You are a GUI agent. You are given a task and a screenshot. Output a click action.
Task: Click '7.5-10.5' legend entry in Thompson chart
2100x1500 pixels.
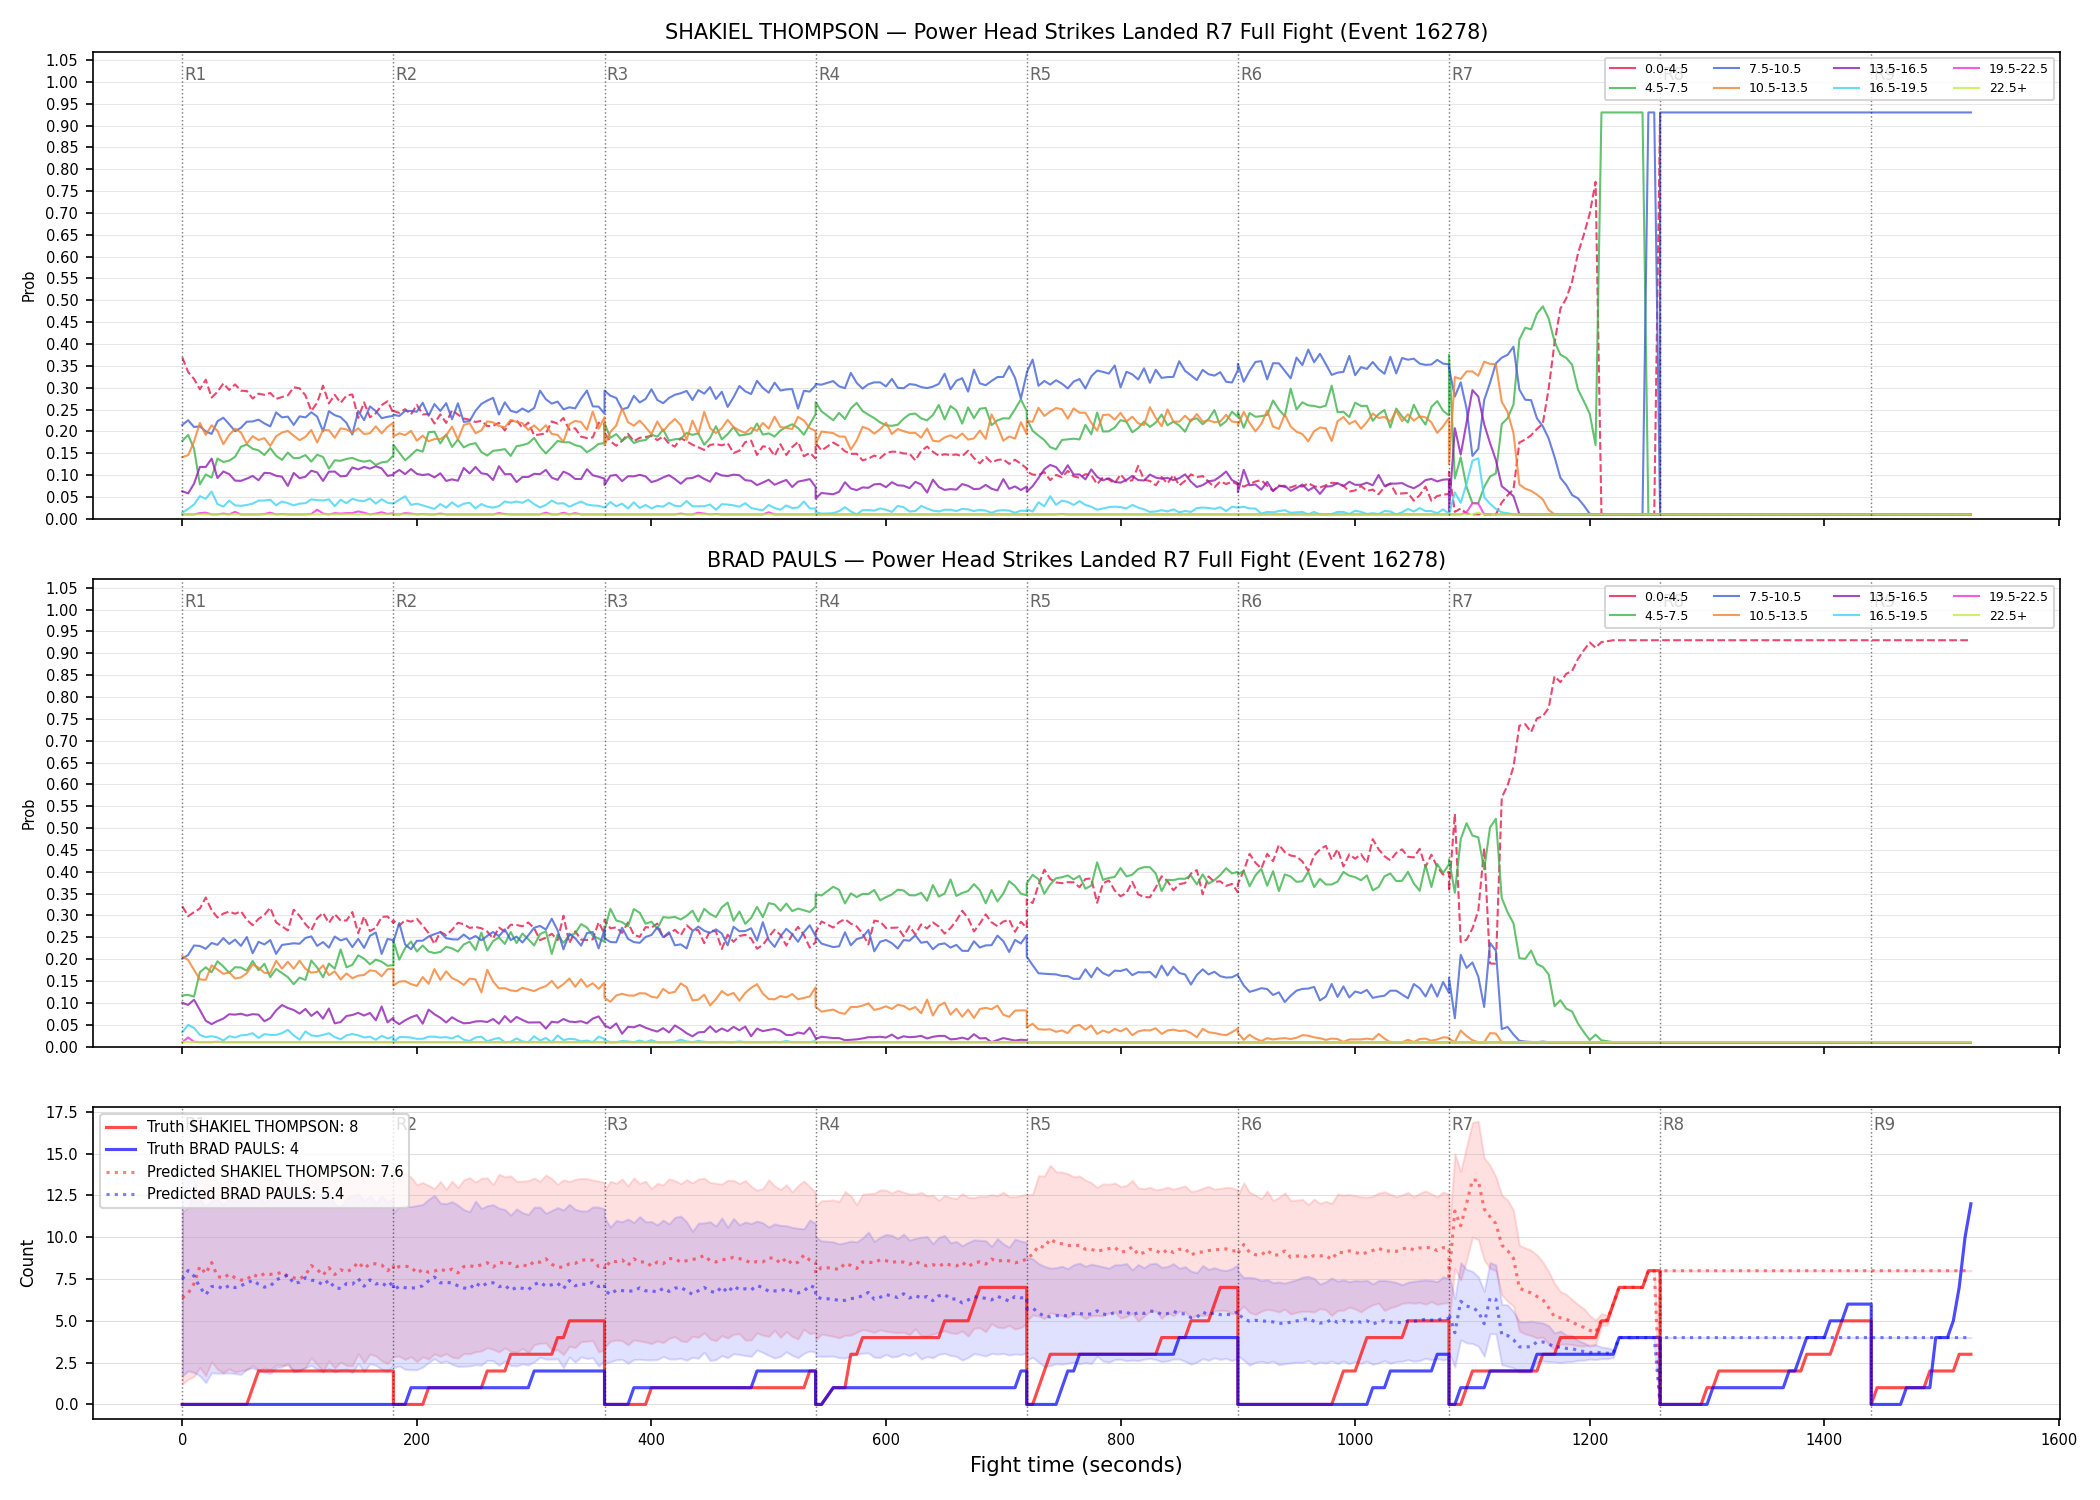(1758, 69)
